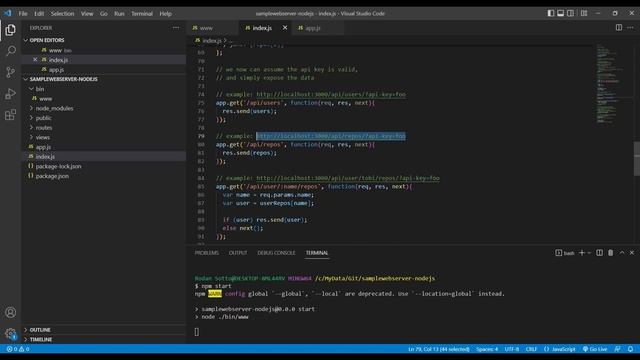Select the bash terminal profile label
Viewport: 640px width, 360px height.
coord(565,253)
